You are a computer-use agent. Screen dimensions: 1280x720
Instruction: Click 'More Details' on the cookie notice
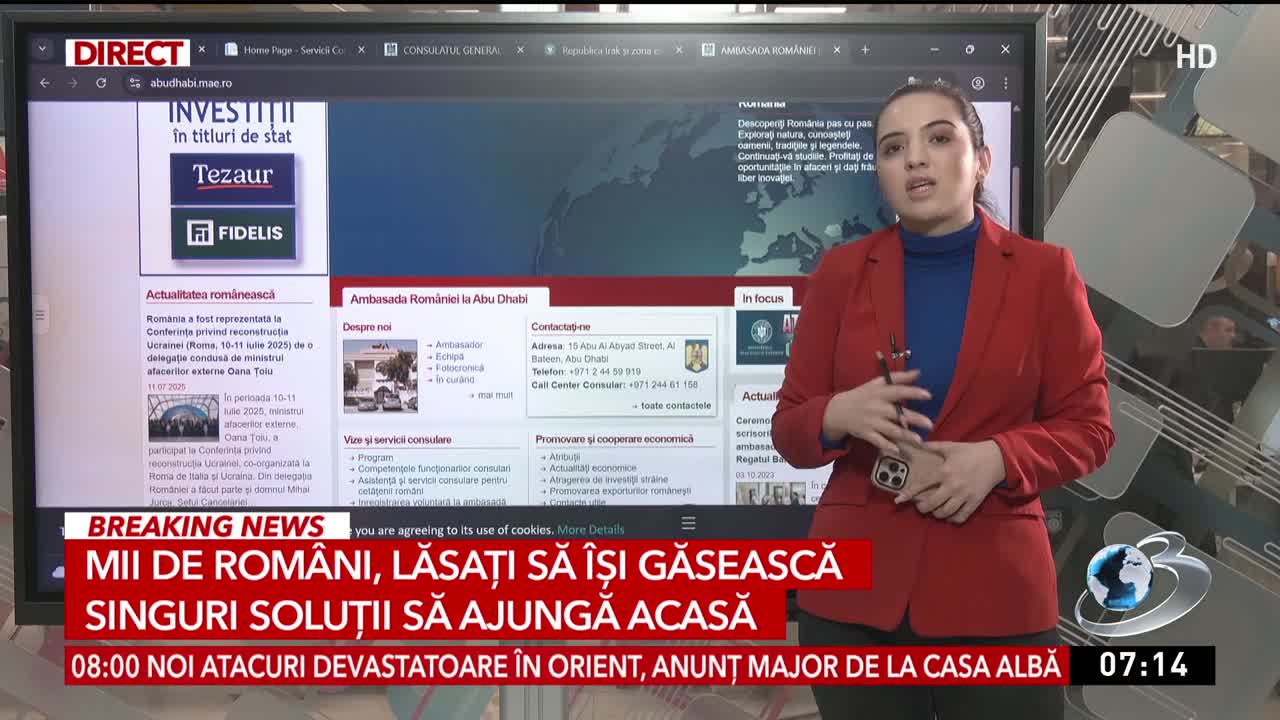pos(592,530)
